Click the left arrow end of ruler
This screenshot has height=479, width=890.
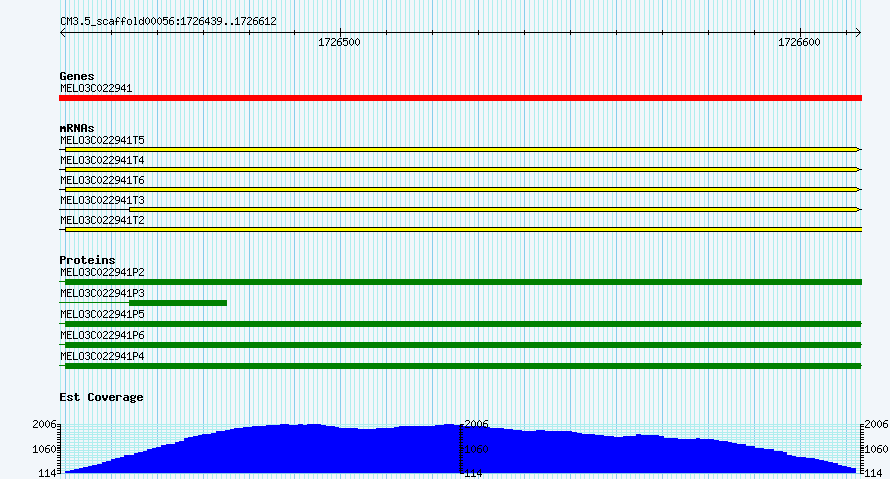click(63, 33)
